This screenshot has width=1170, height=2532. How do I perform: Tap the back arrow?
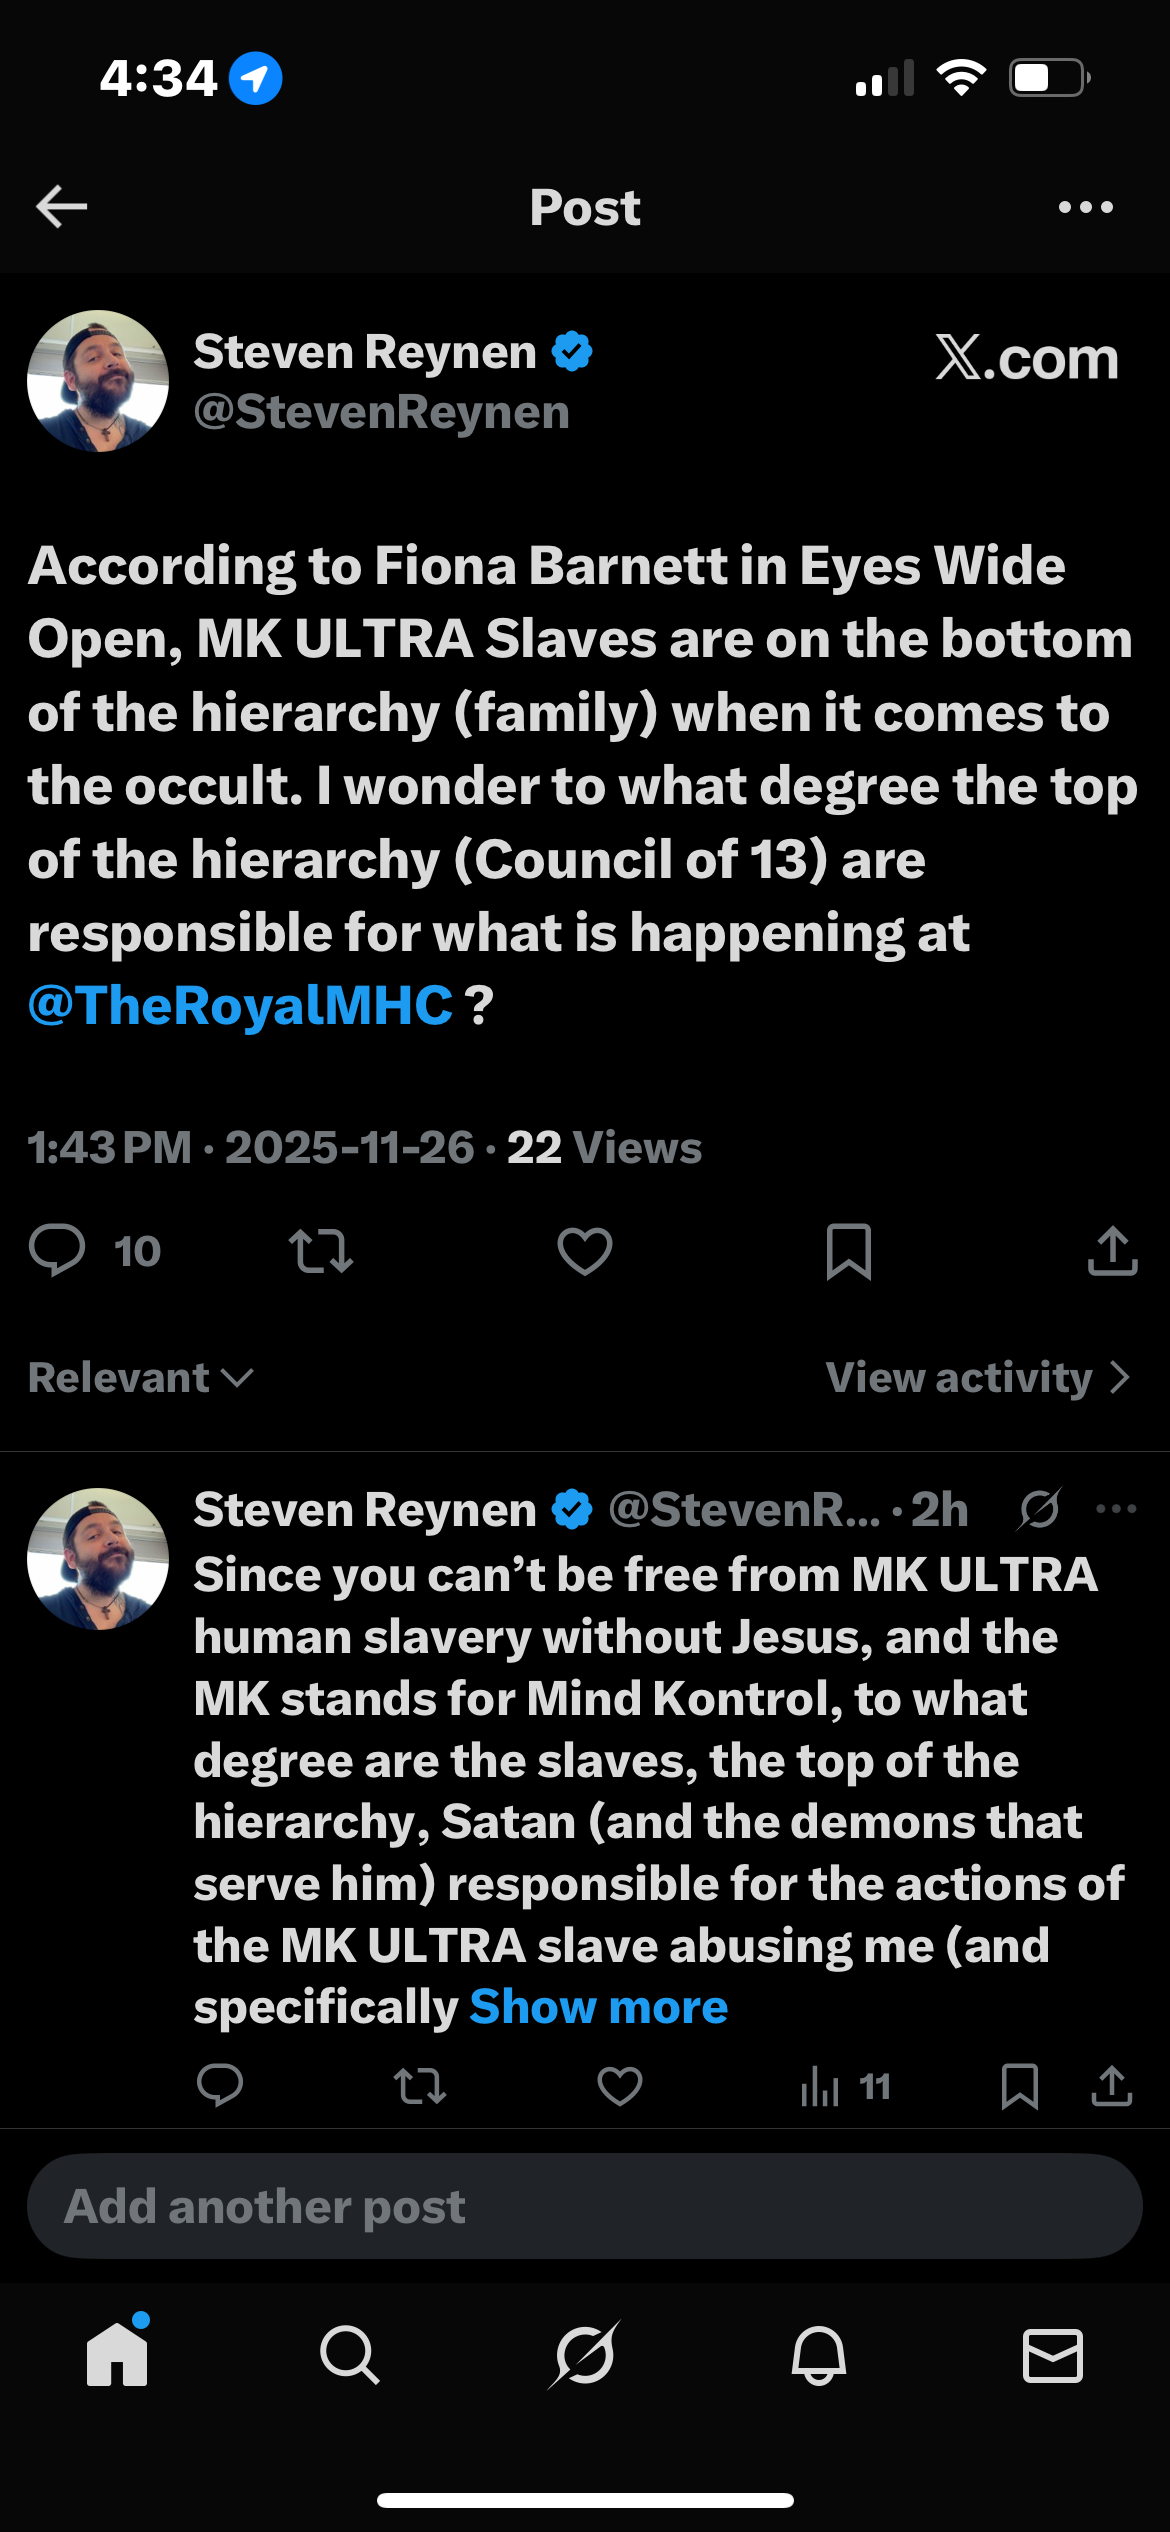(62, 207)
